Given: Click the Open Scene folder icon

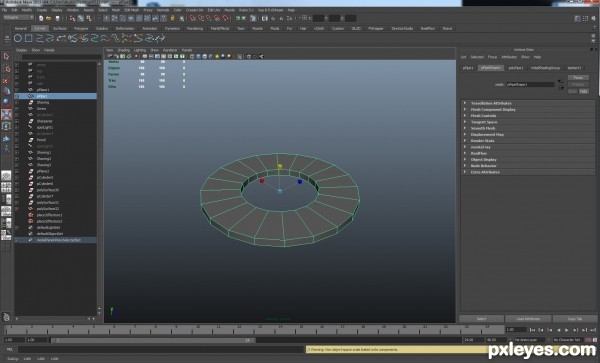Looking at the screenshot, I should 49,18.
